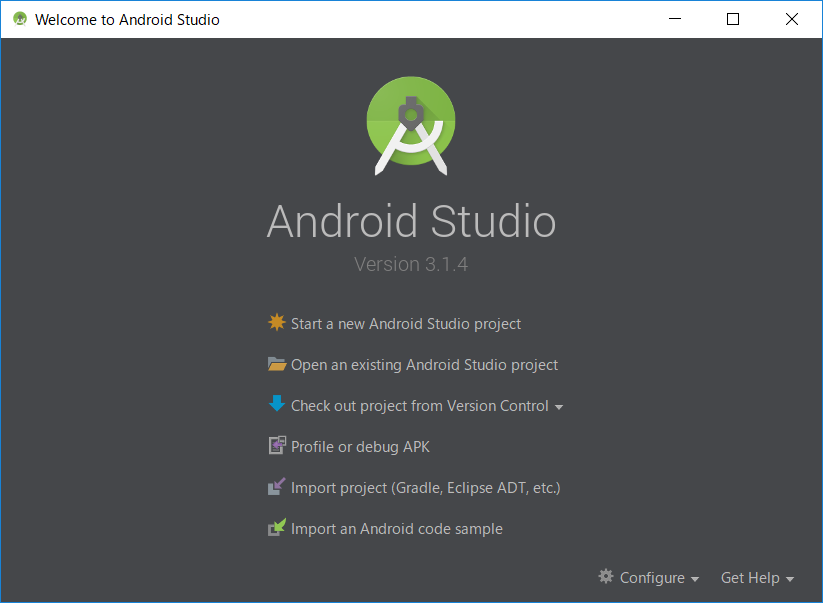This screenshot has width=823, height=603.
Task: Click the open folder icon
Action: tap(277, 365)
